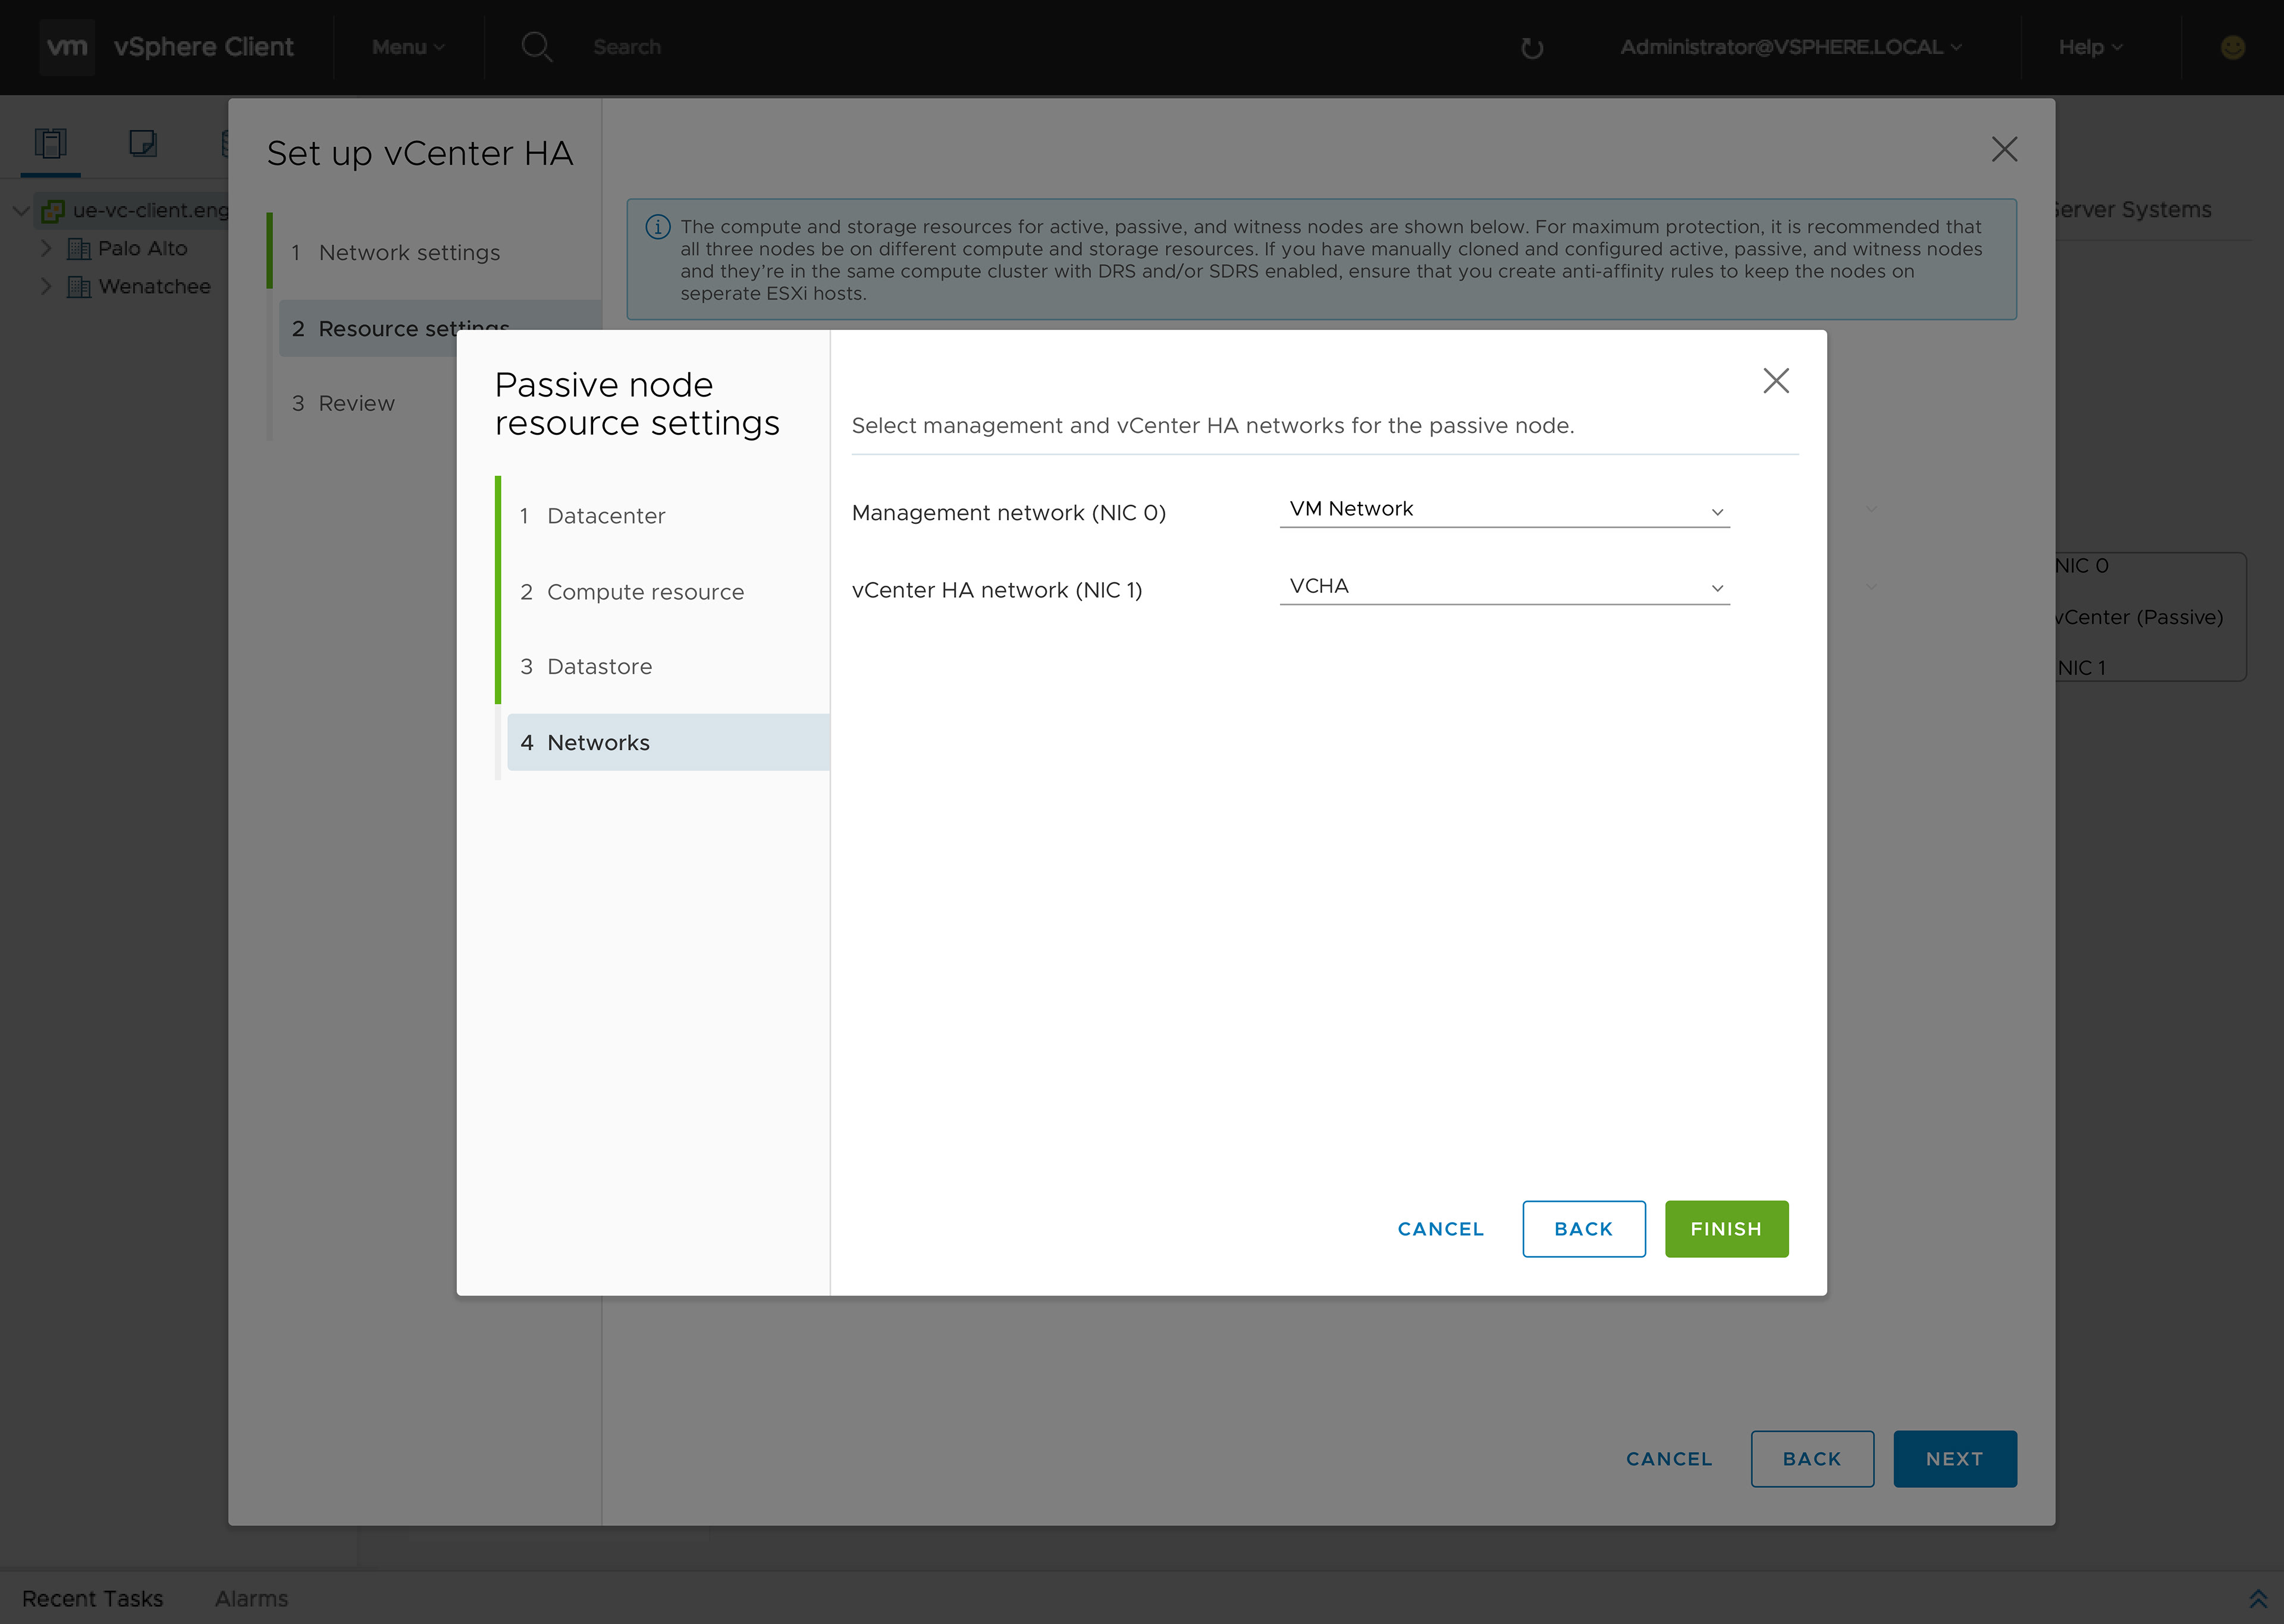Open the vCenter HA network (NIC 1) dropdown

tap(1504, 587)
